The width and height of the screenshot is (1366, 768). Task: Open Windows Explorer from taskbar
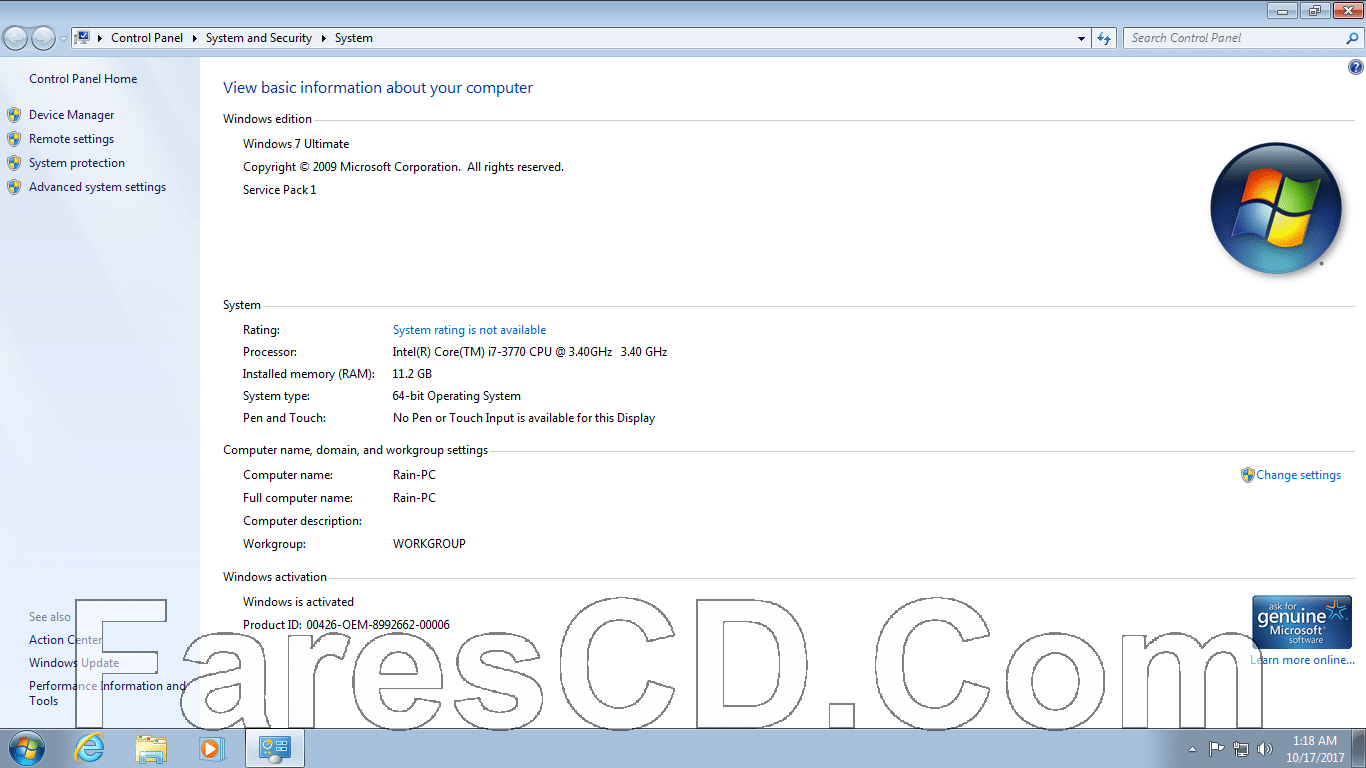pos(151,748)
